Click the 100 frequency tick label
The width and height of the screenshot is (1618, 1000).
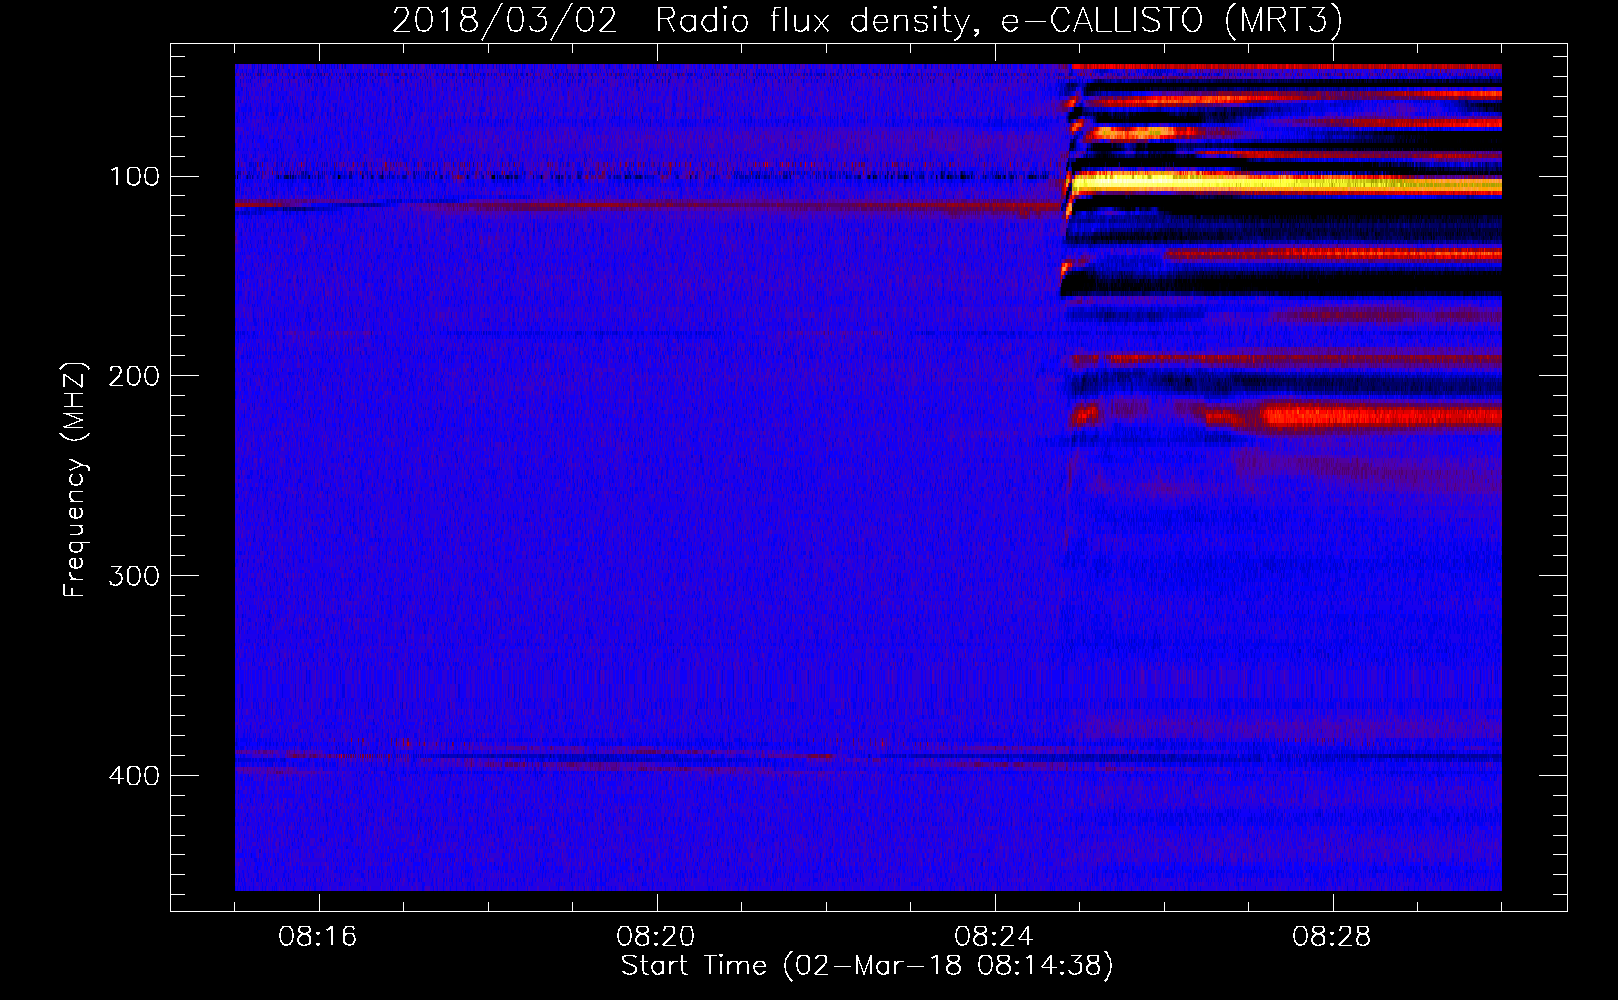[x=135, y=177]
